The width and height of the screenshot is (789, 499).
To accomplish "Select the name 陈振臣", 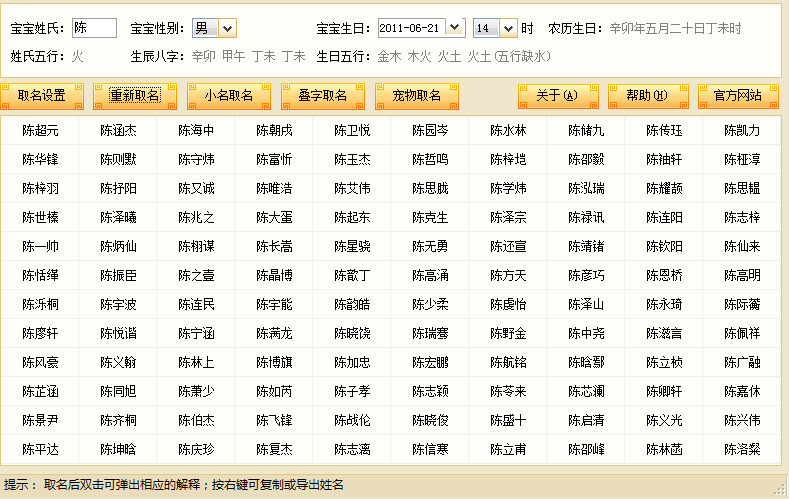I will tap(118, 275).
